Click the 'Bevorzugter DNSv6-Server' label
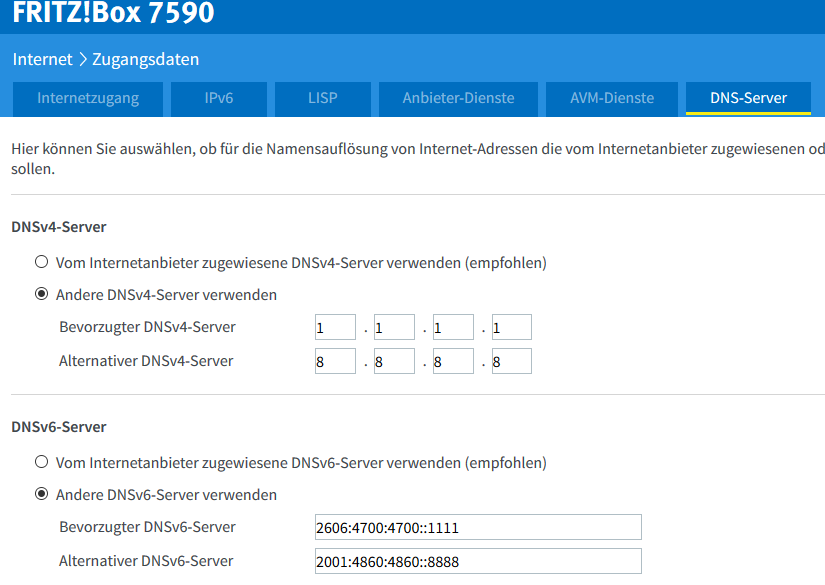Screen dimensions: 825x585 [147, 527]
